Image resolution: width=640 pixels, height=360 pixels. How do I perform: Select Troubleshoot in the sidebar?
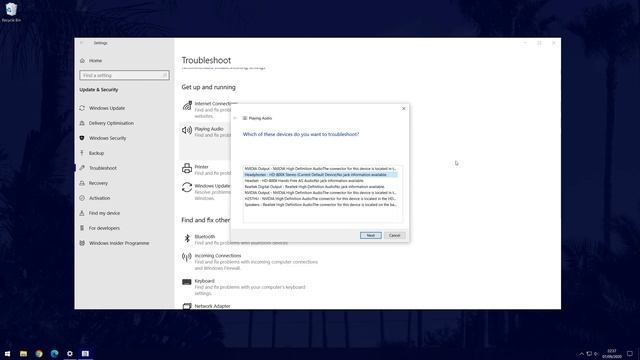tap(102, 168)
